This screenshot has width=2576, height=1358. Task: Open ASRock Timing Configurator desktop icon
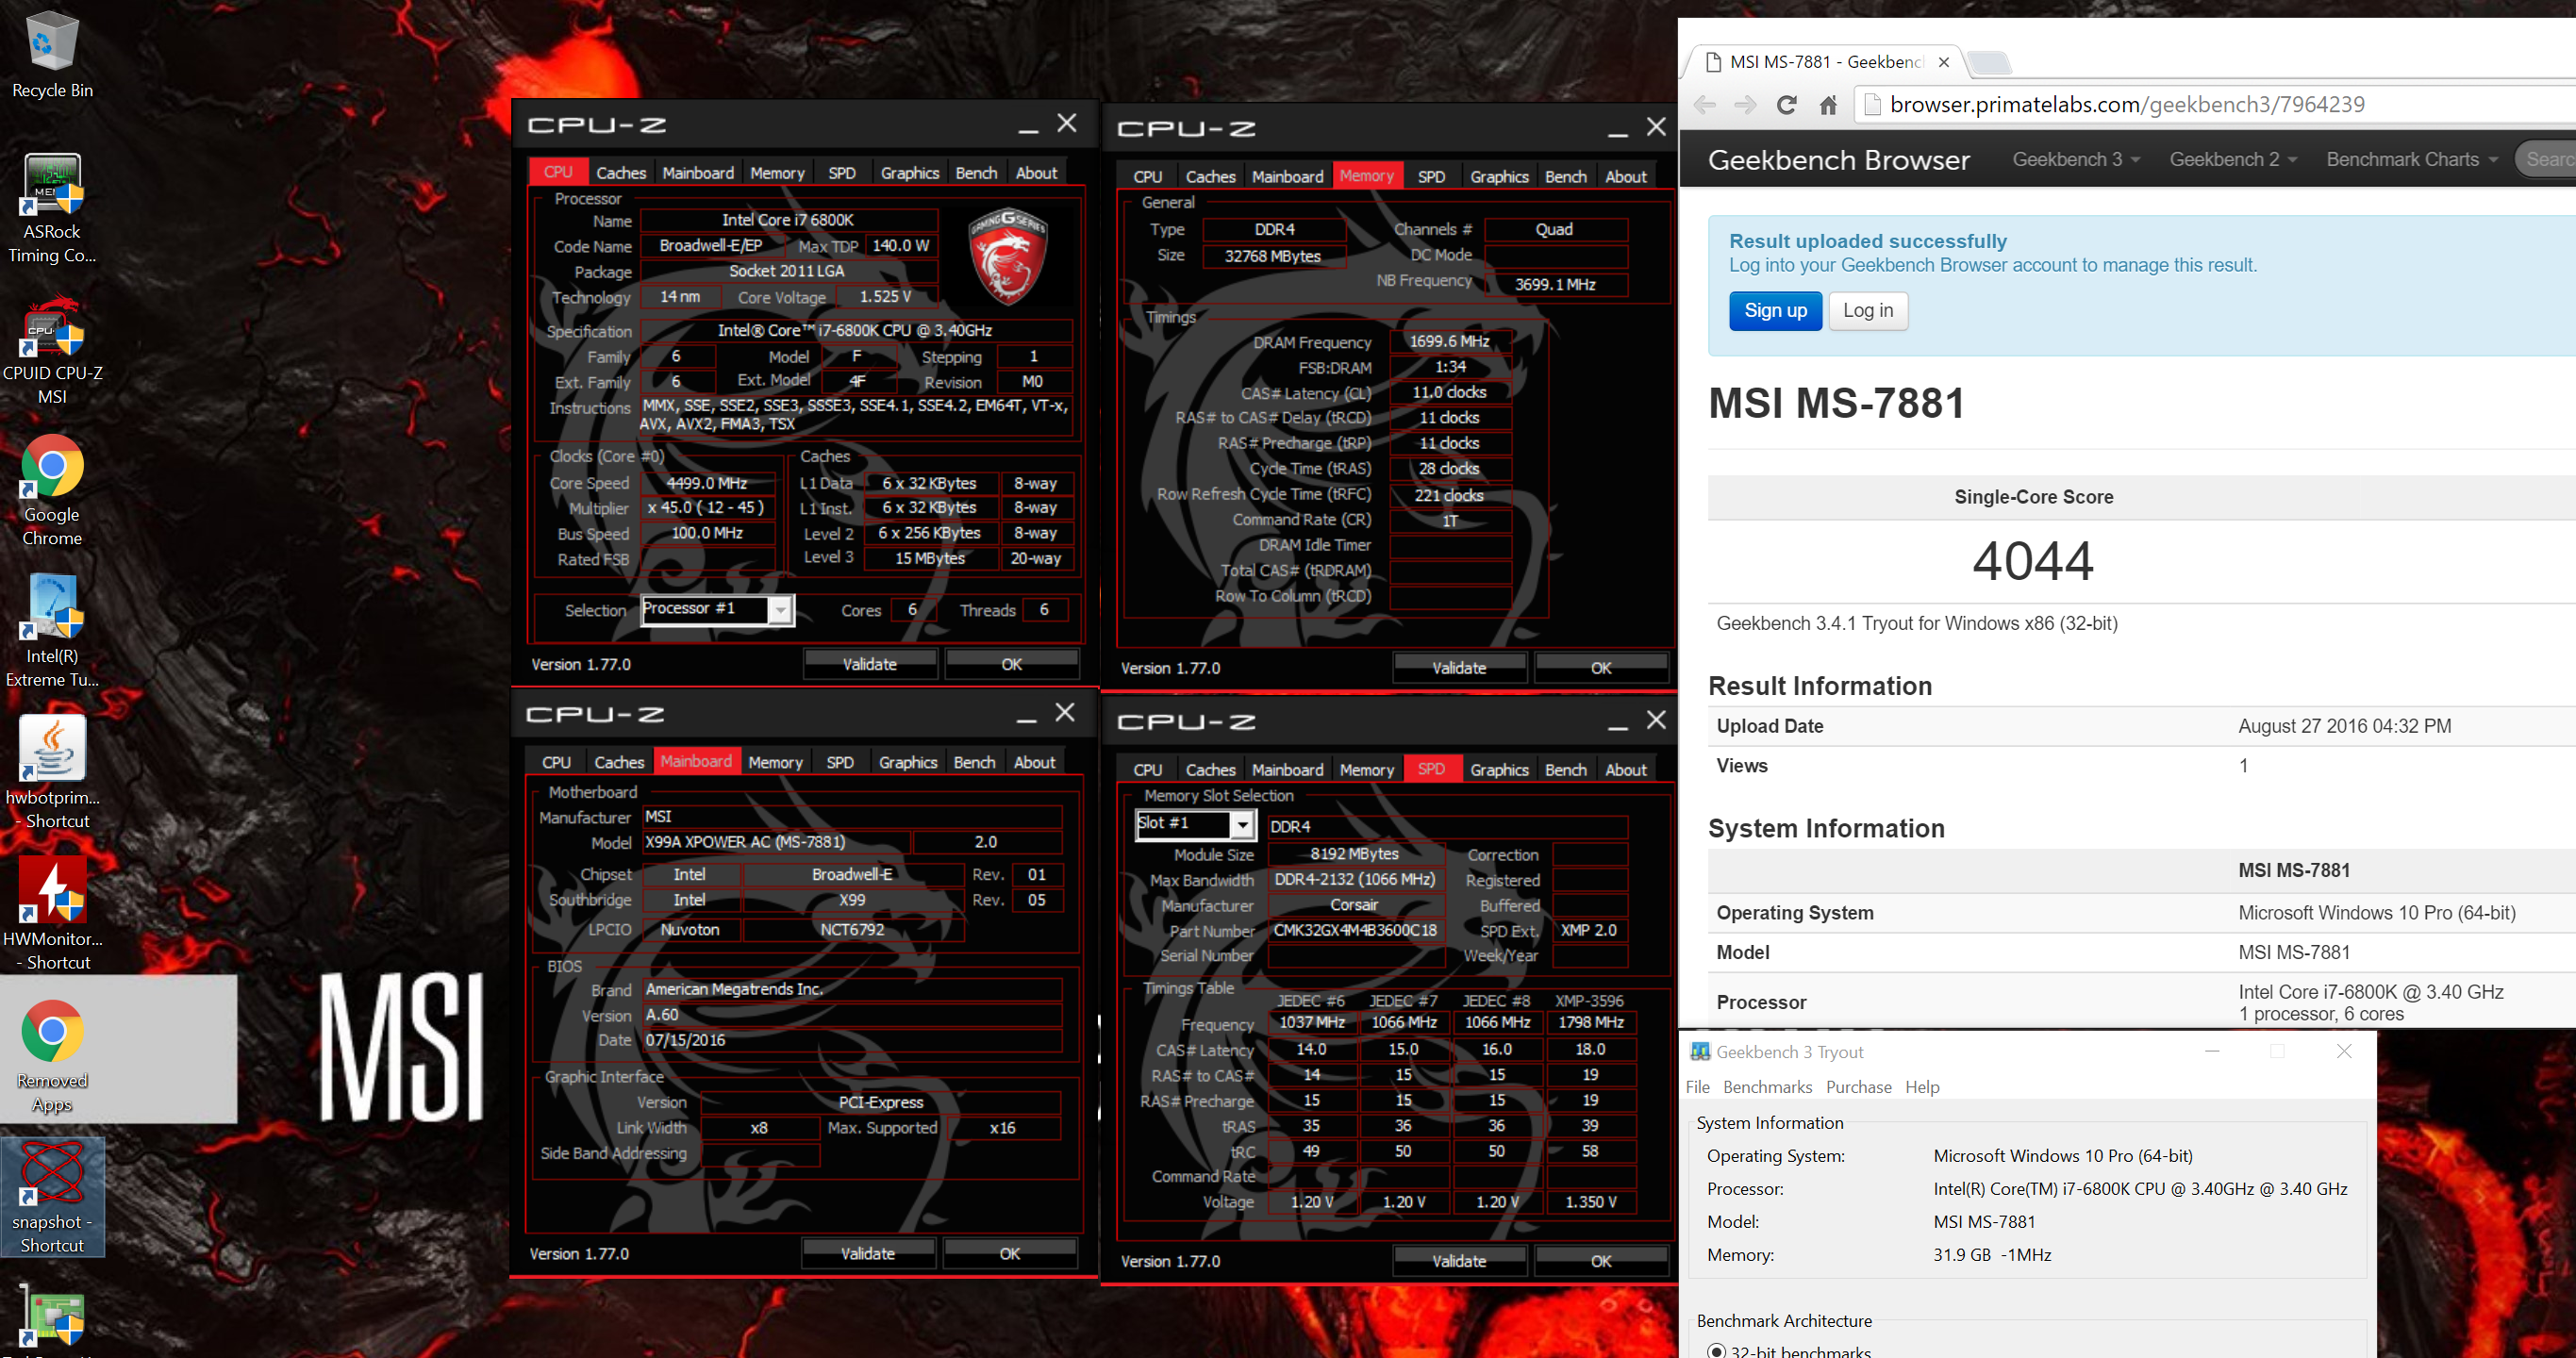point(52,208)
